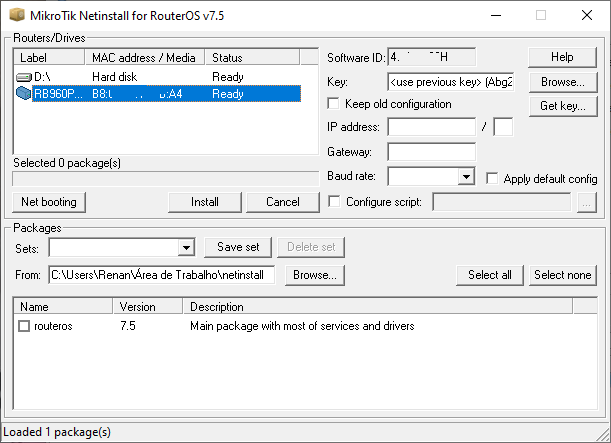The width and height of the screenshot is (611, 443).
Task: Click the Status column header in drives list
Action: (252, 57)
